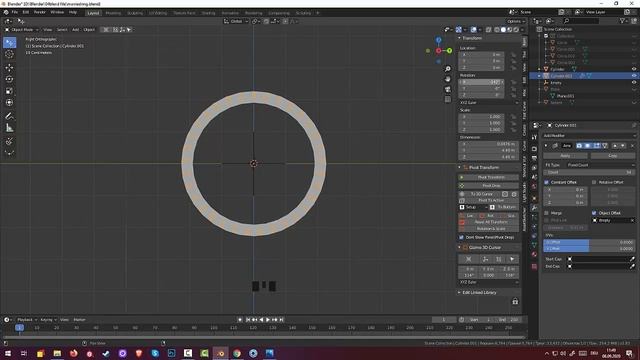Enable Merge checkbox
Image resolution: width=640 pixels, height=360 pixels.
pos(547,213)
